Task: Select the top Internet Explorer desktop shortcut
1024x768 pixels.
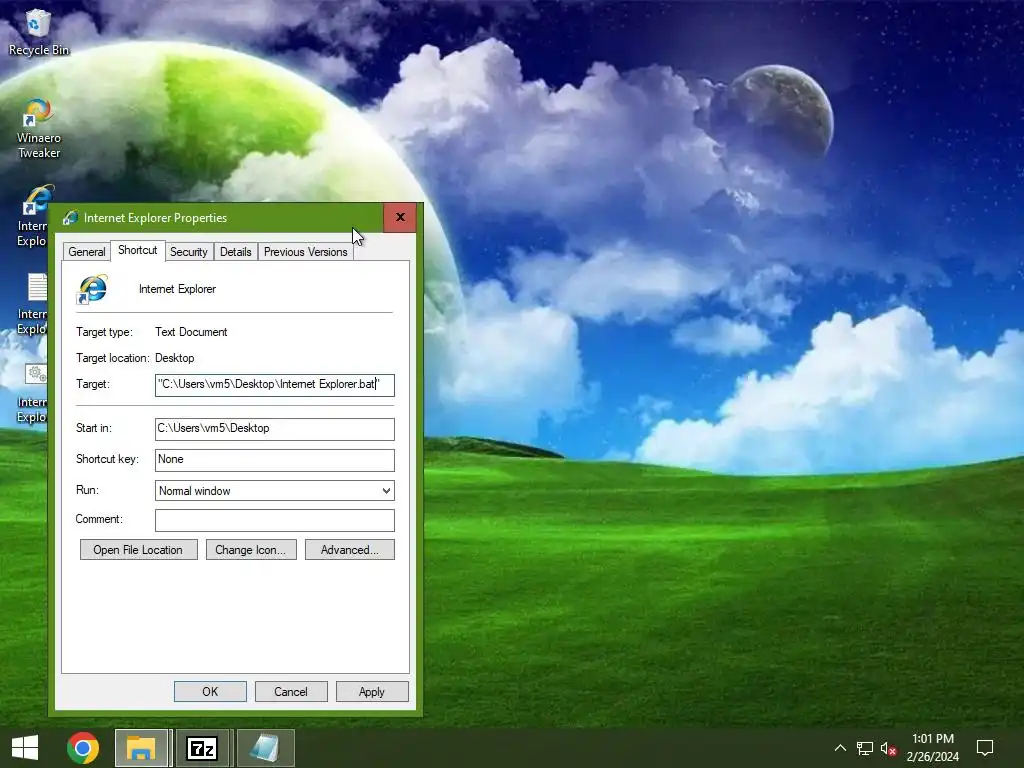Action: pyautogui.click(x=34, y=216)
